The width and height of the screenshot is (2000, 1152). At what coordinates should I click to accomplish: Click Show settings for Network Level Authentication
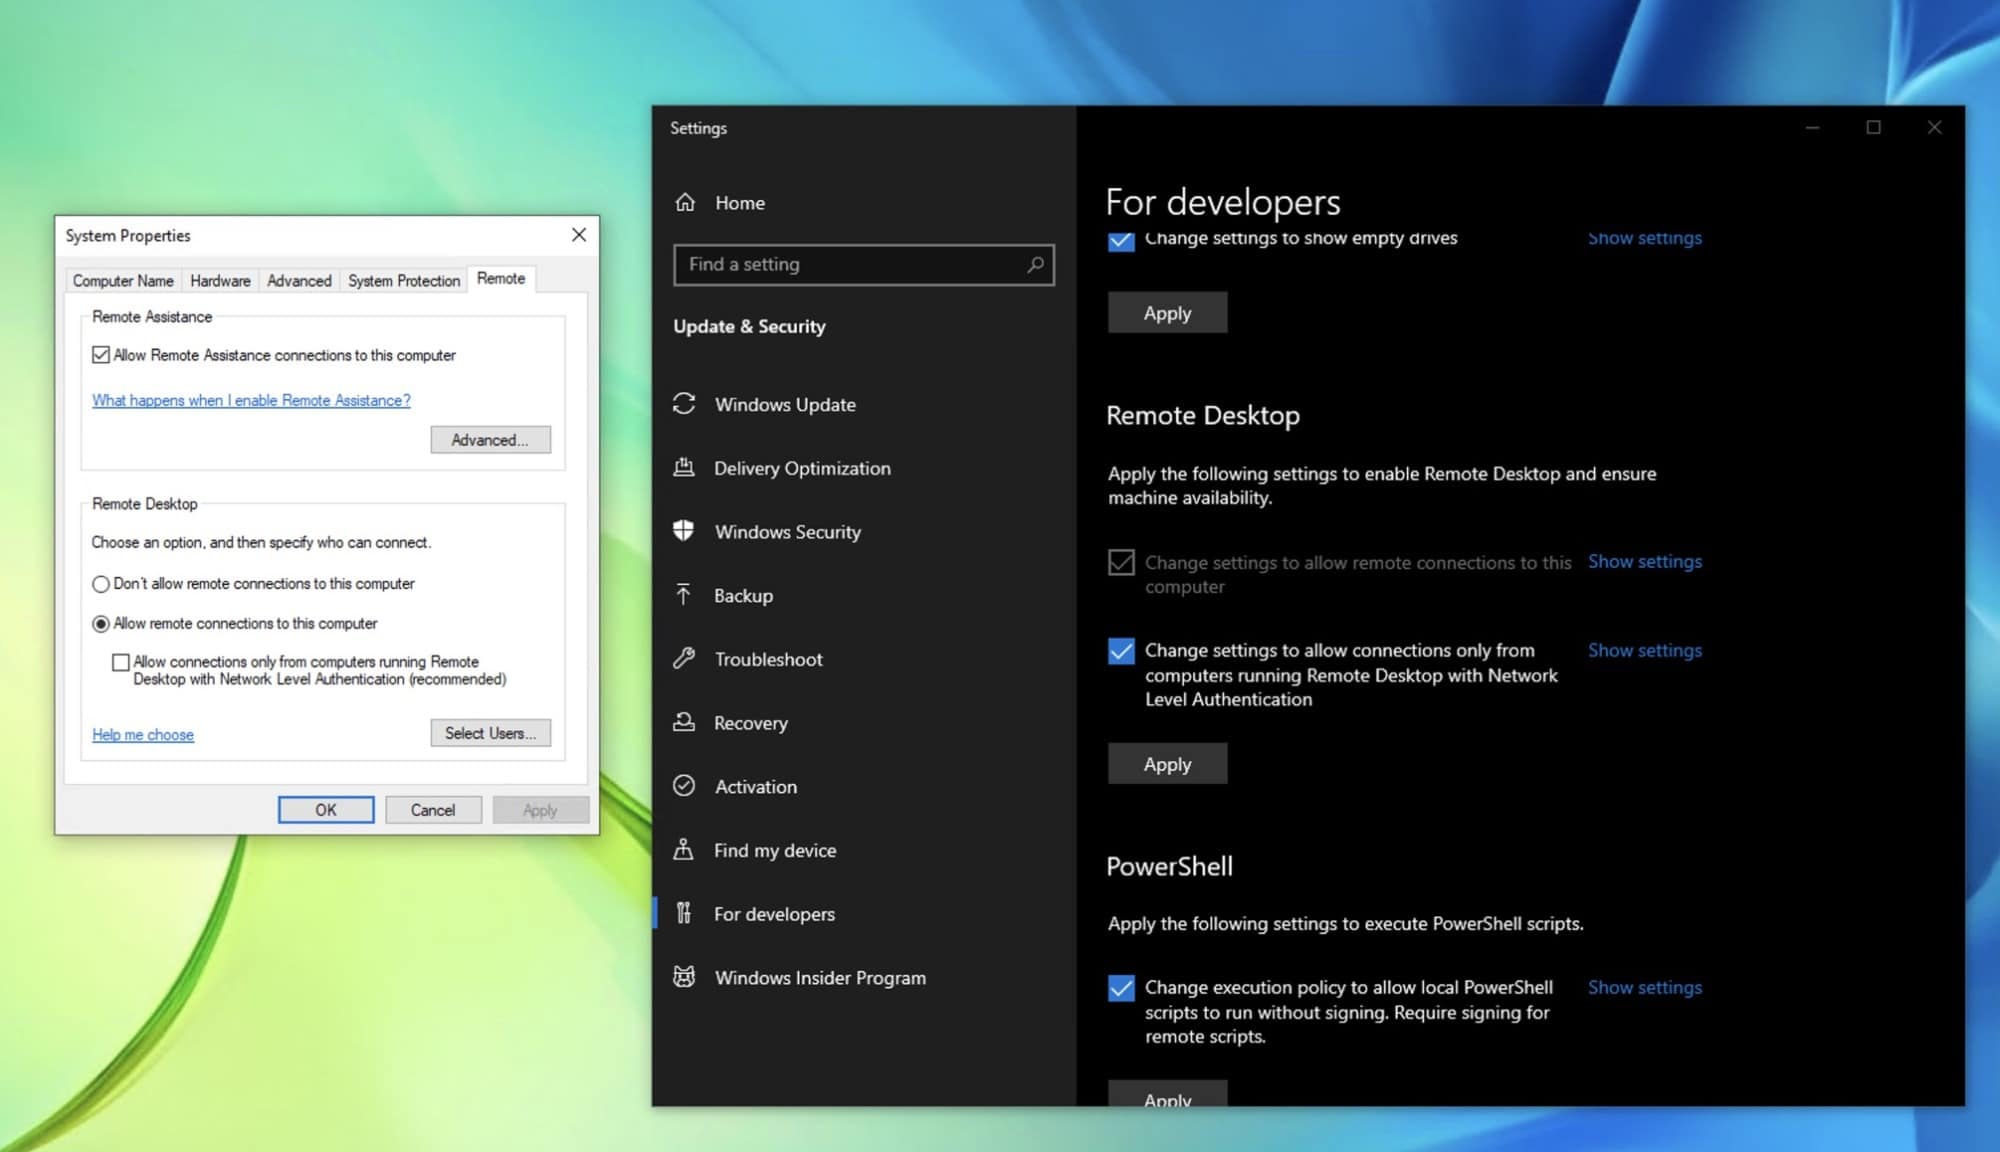1645,651
